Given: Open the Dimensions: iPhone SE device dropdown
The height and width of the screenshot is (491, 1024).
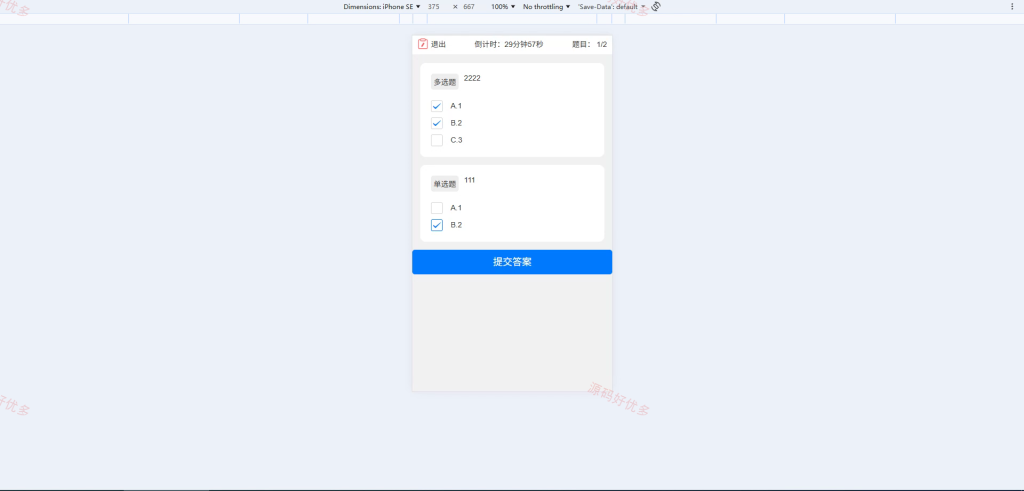Looking at the screenshot, I should coord(382,6).
